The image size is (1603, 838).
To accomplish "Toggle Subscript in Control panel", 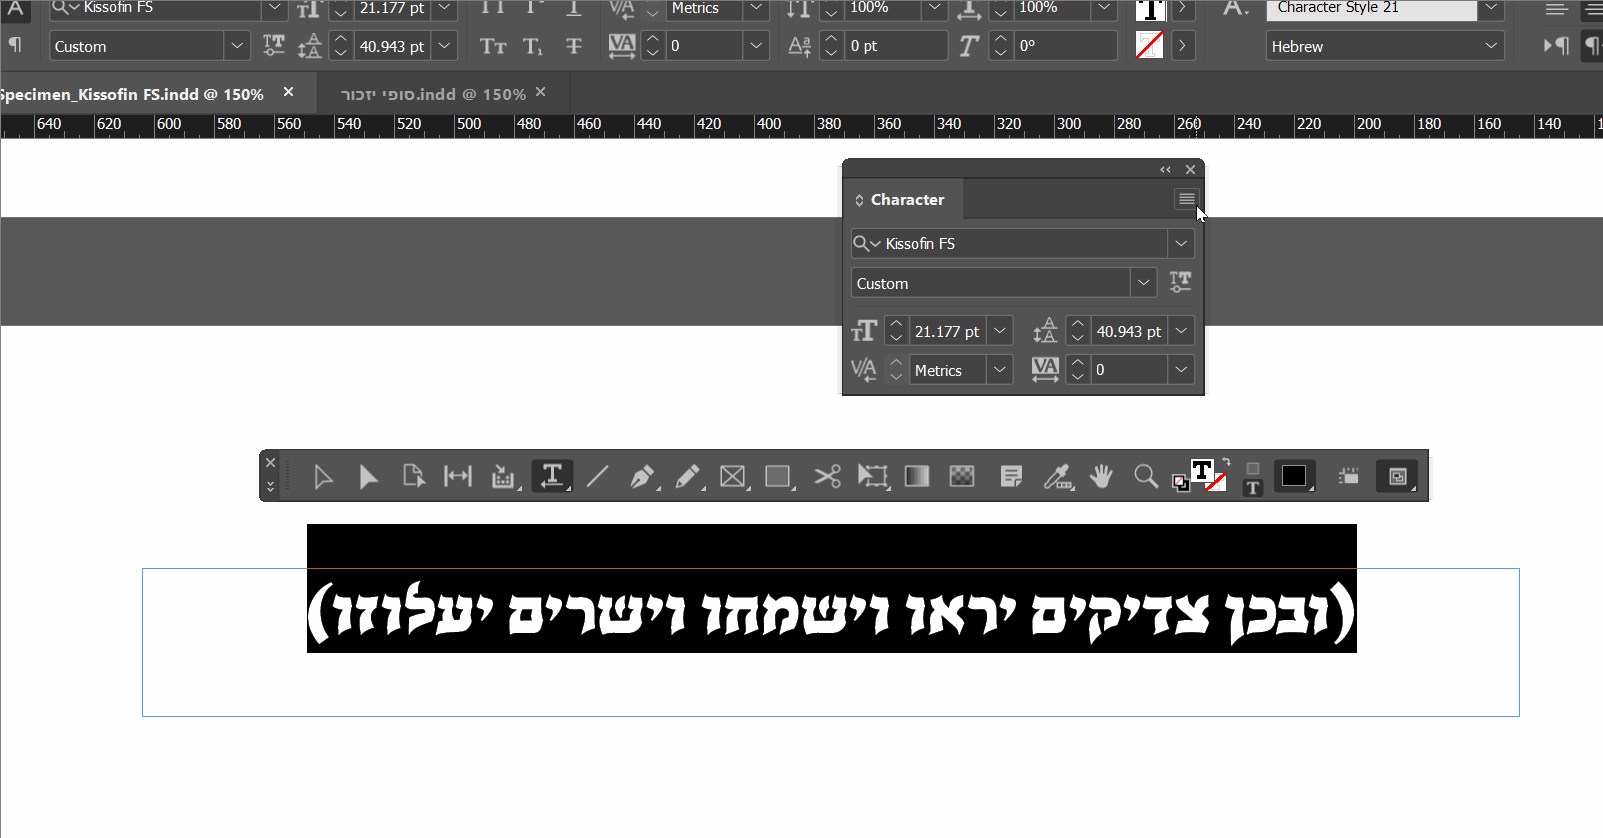I will tap(533, 46).
